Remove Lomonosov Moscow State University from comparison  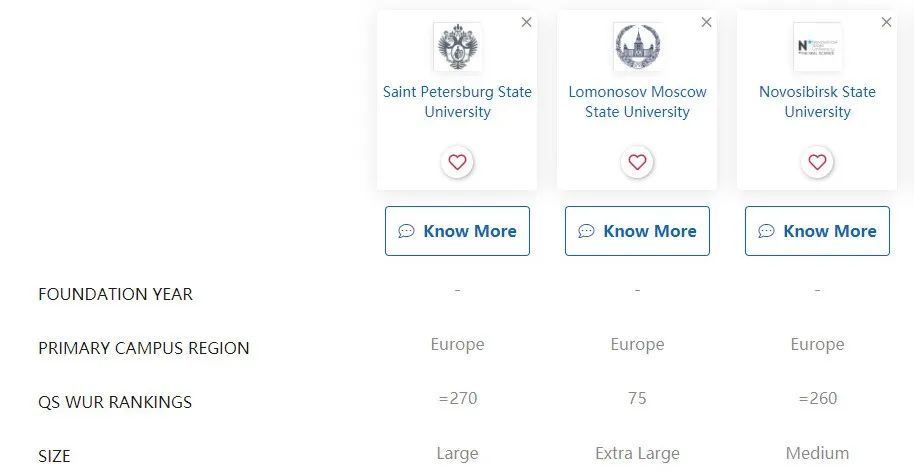point(706,22)
